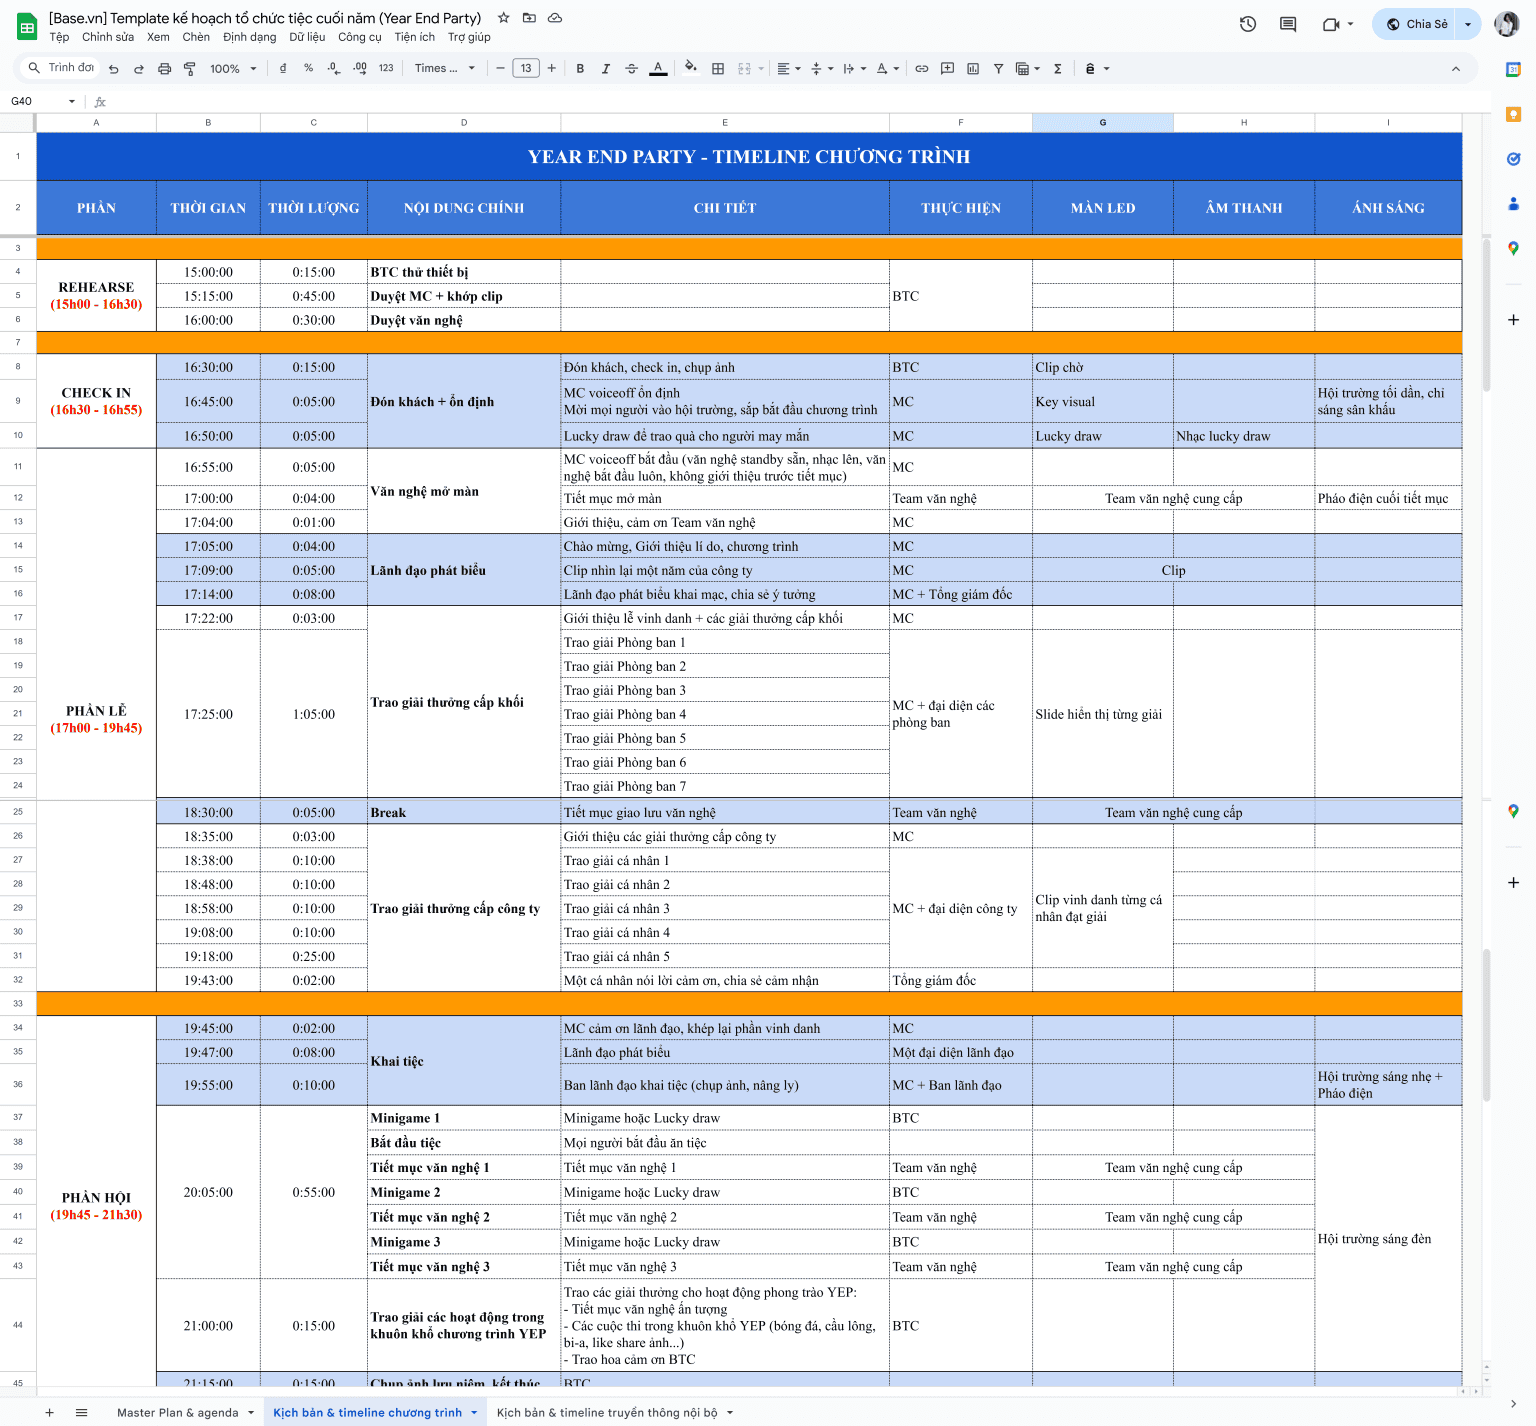Open the Times font family dropdown
Viewport: 1536px width, 1426px height.
pyautogui.click(x=444, y=69)
